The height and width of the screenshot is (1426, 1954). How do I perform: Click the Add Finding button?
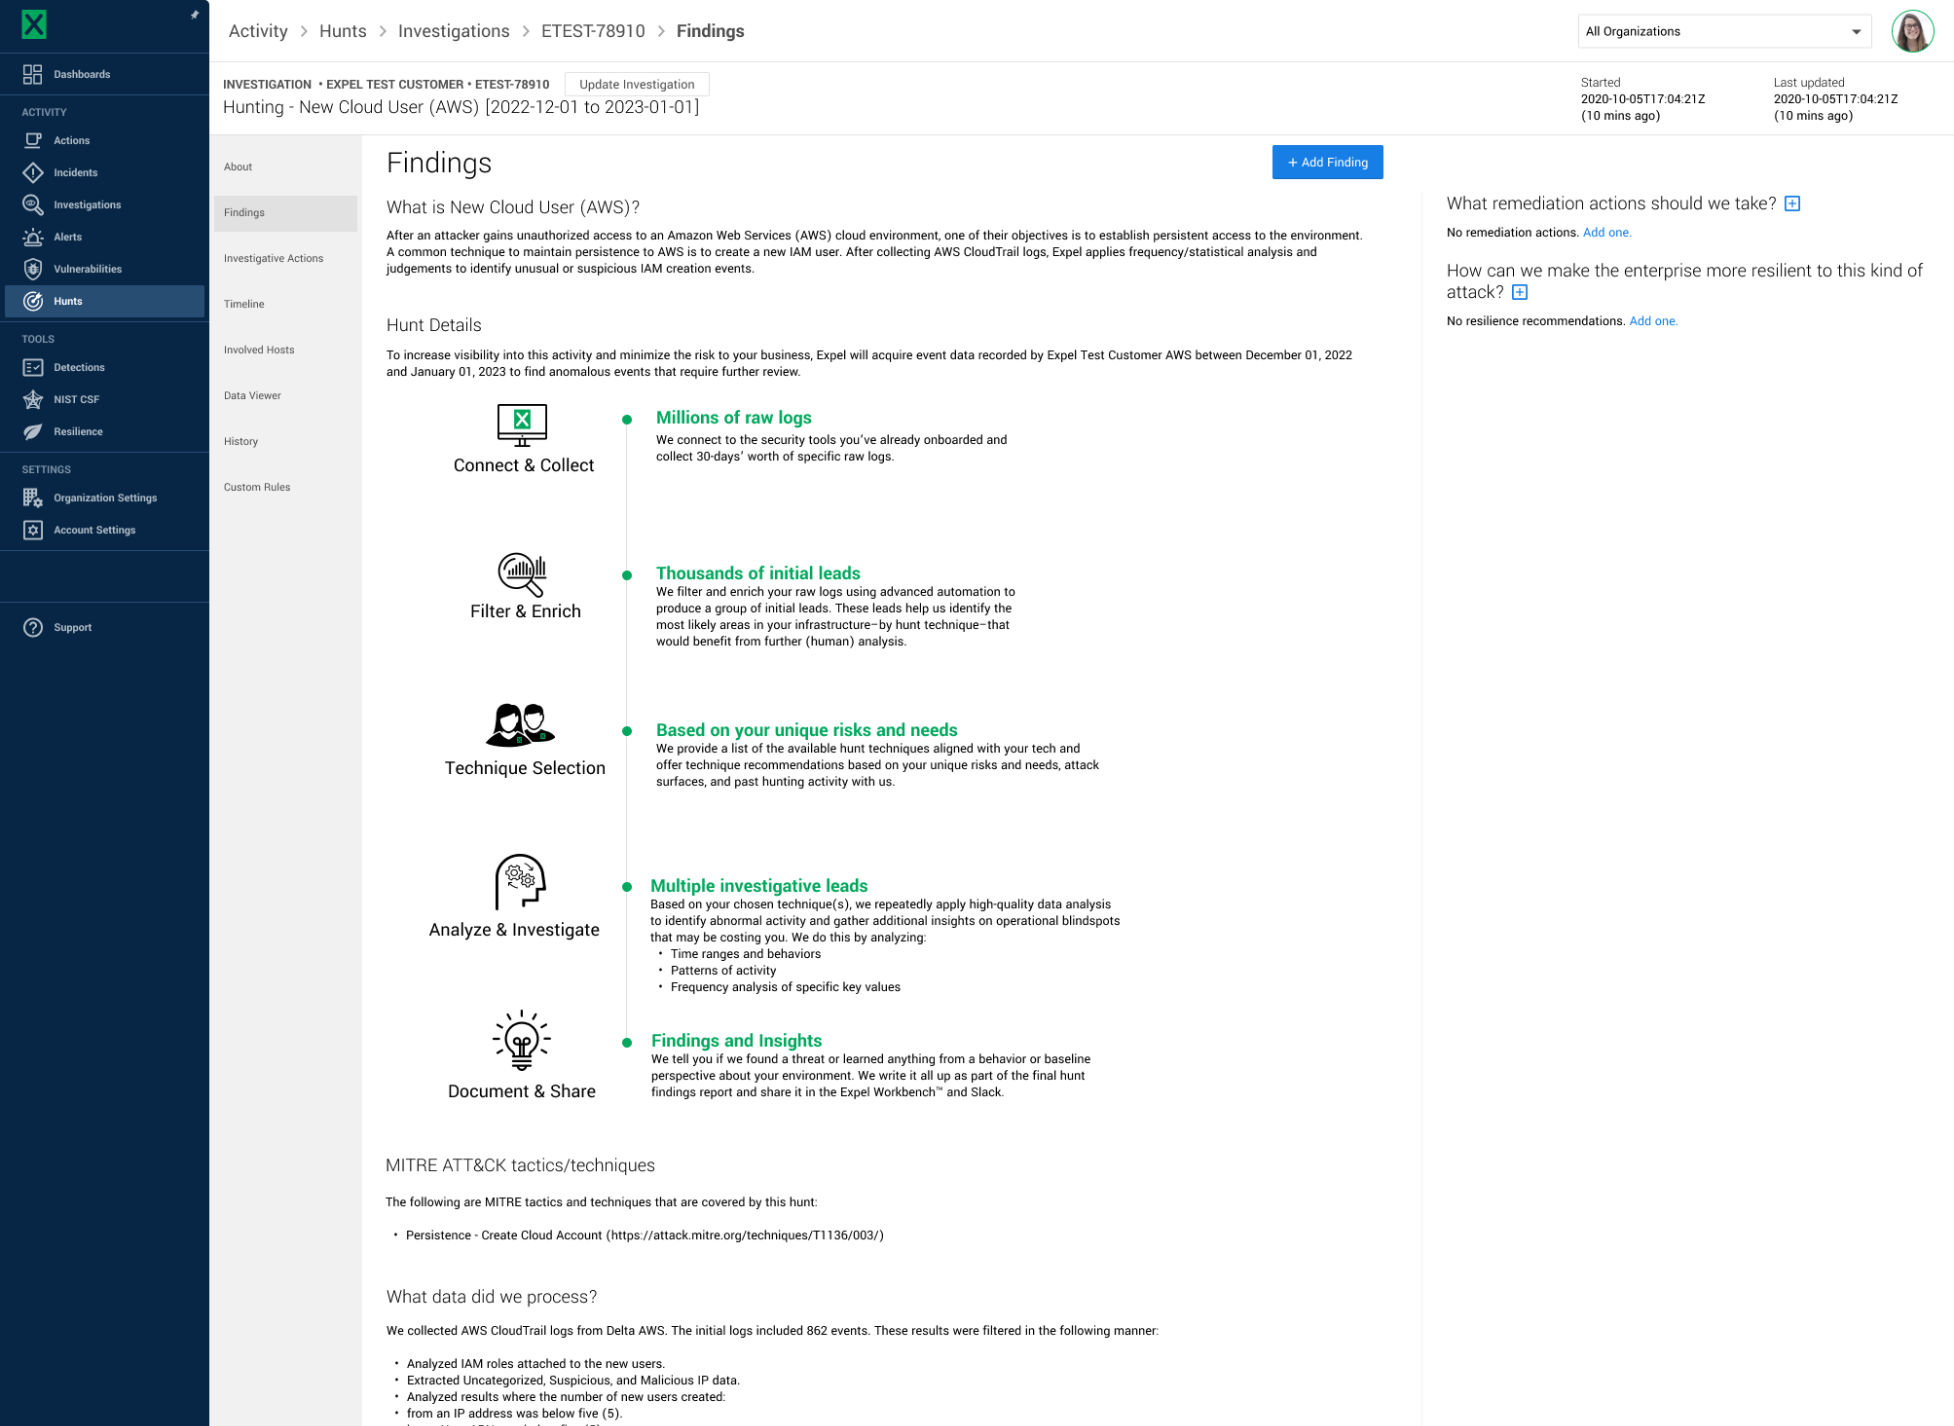(1327, 162)
